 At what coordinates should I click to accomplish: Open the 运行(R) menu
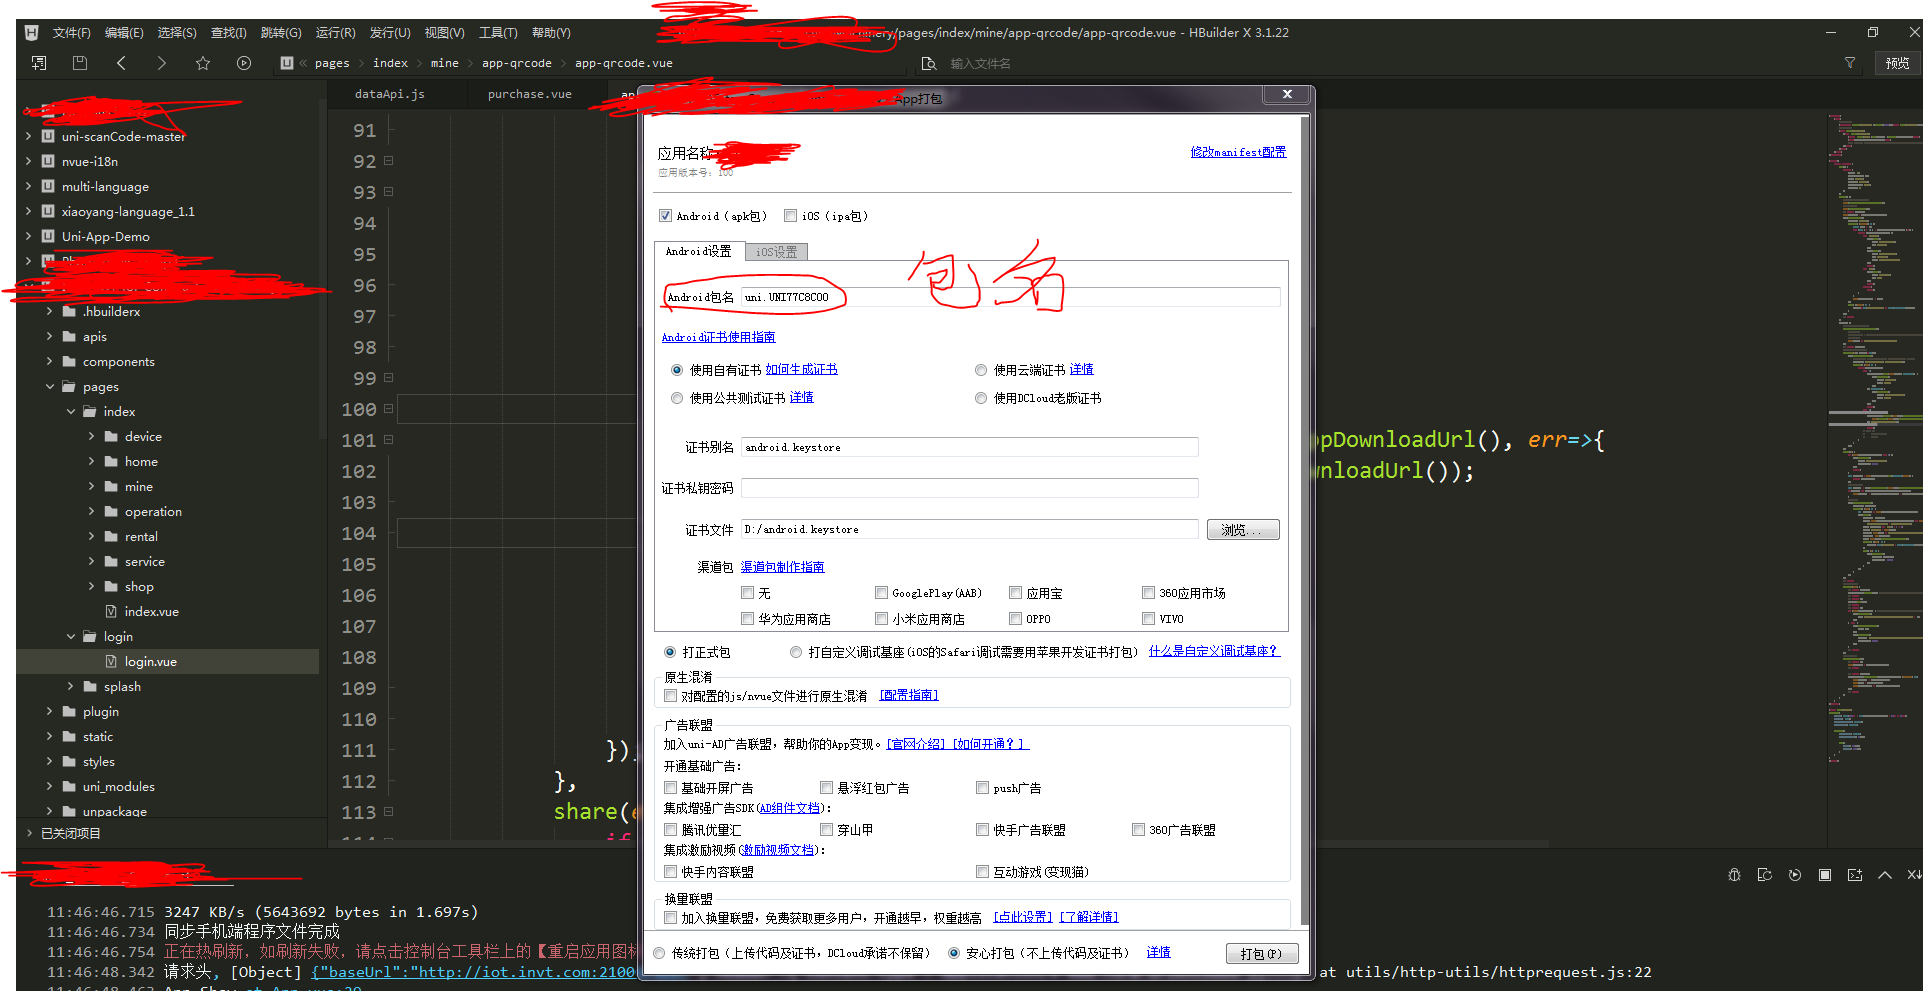pyautogui.click(x=335, y=32)
